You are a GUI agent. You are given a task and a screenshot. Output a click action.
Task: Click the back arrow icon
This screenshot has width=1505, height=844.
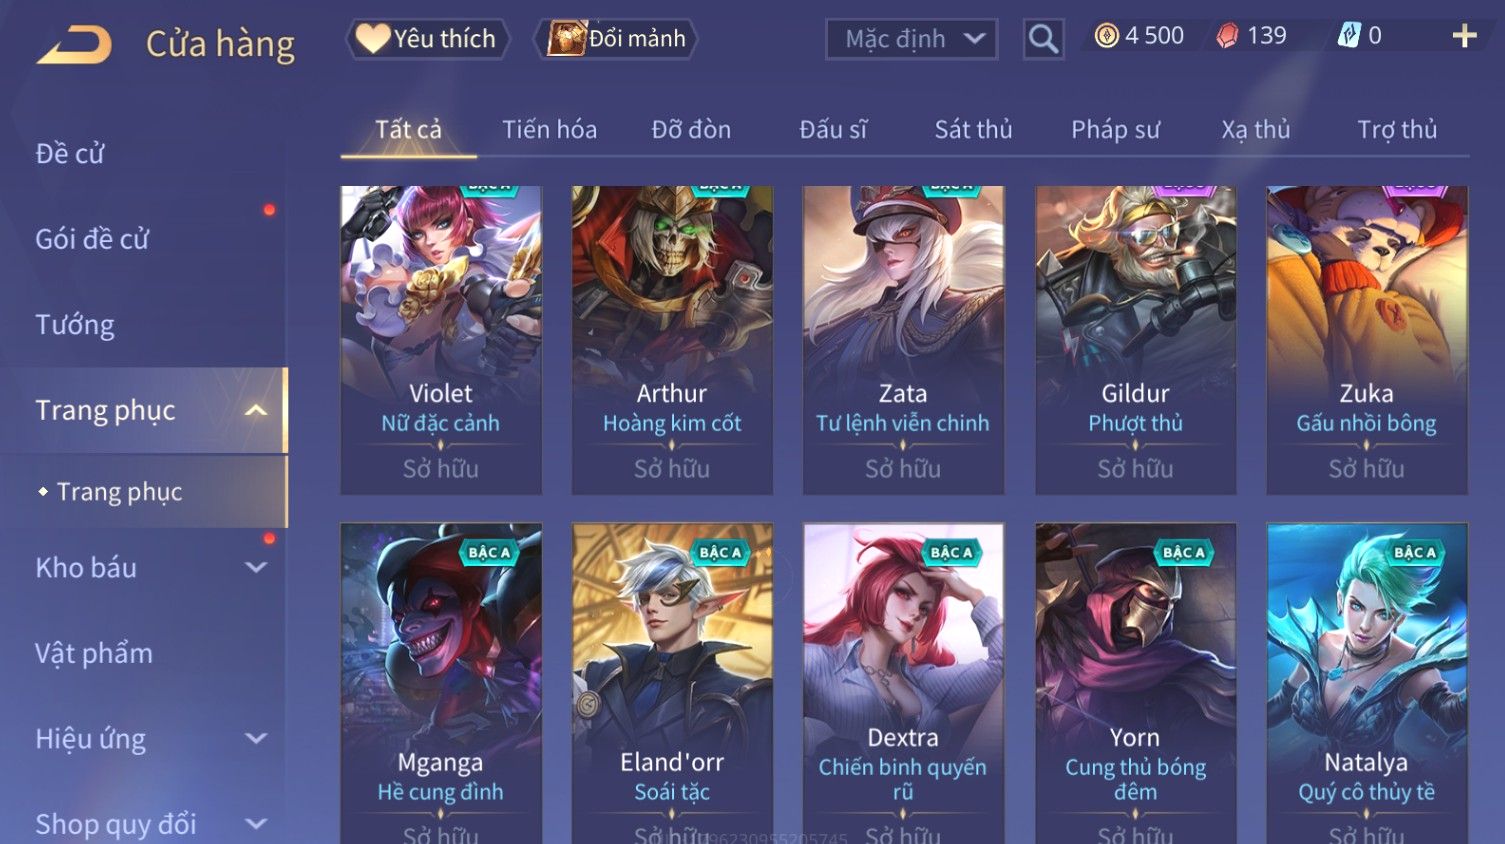coord(75,45)
